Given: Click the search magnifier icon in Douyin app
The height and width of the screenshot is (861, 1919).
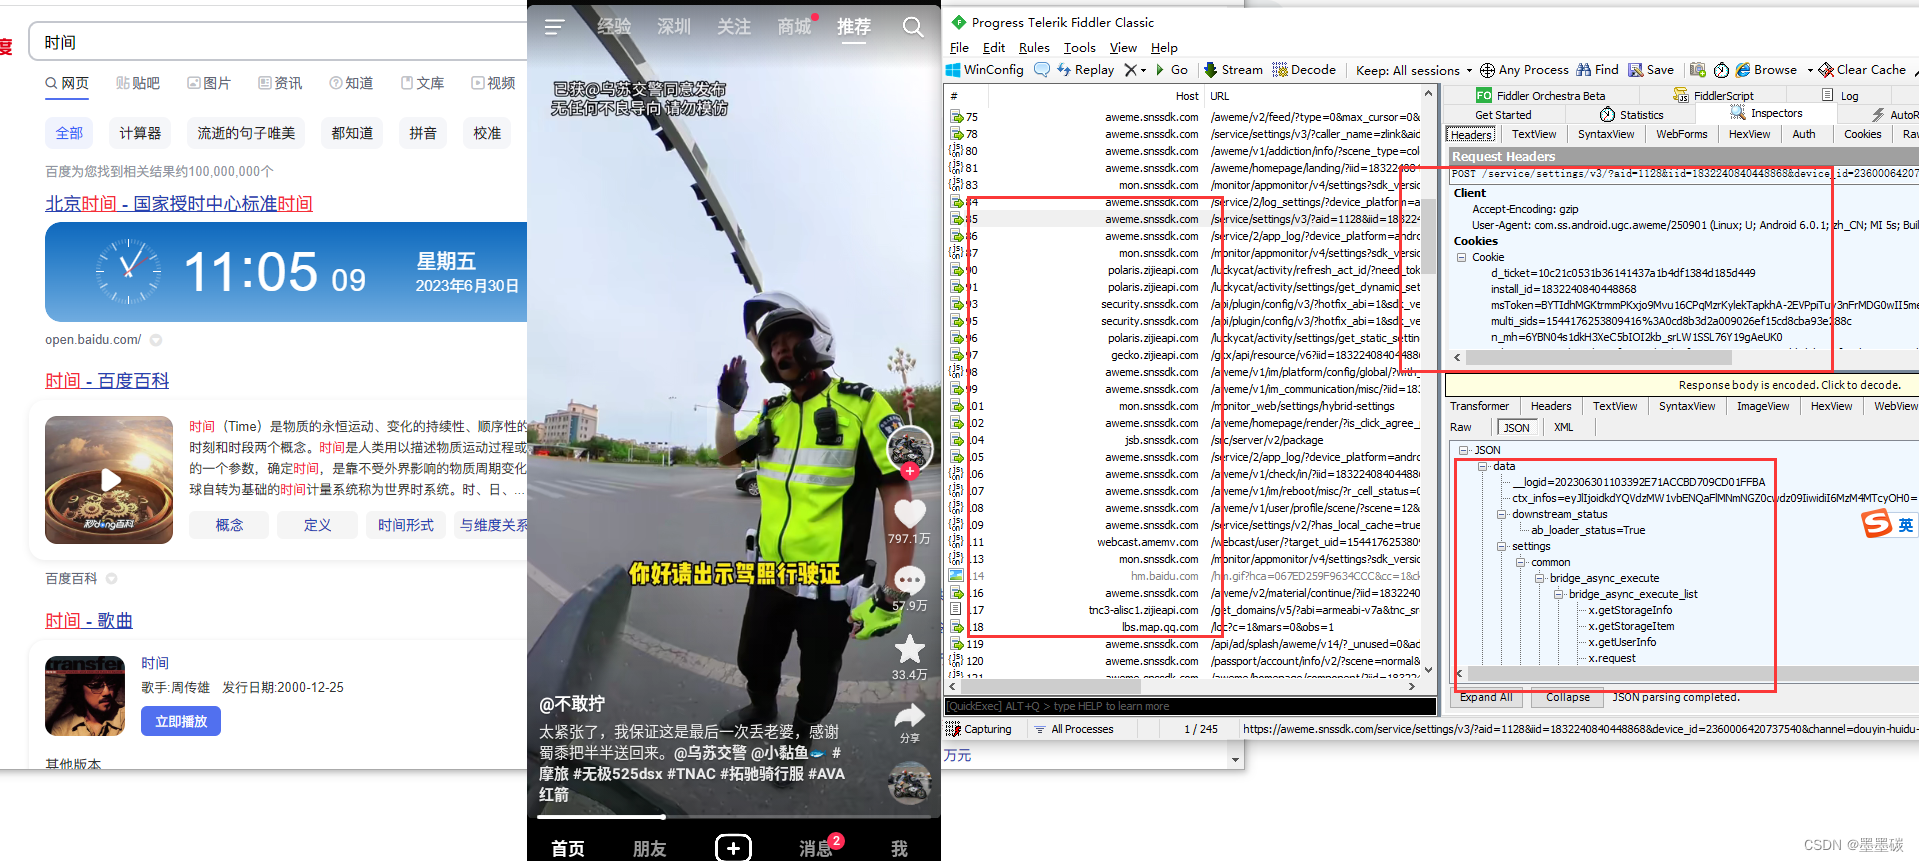Looking at the screenshot, I should [x=913, y=27].
